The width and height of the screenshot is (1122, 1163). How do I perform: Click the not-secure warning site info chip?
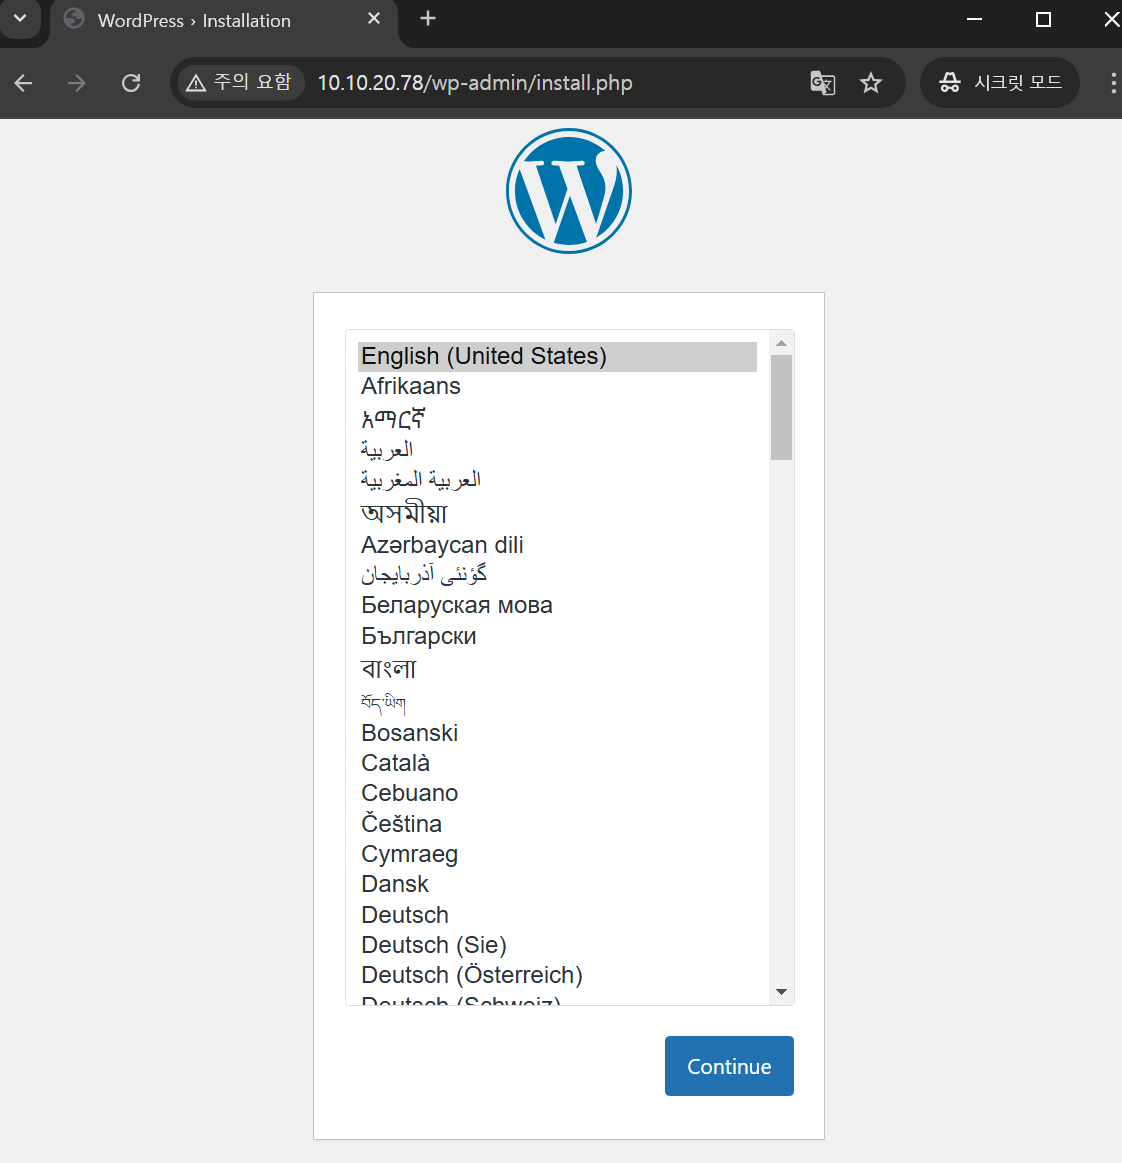coord(240,82)
